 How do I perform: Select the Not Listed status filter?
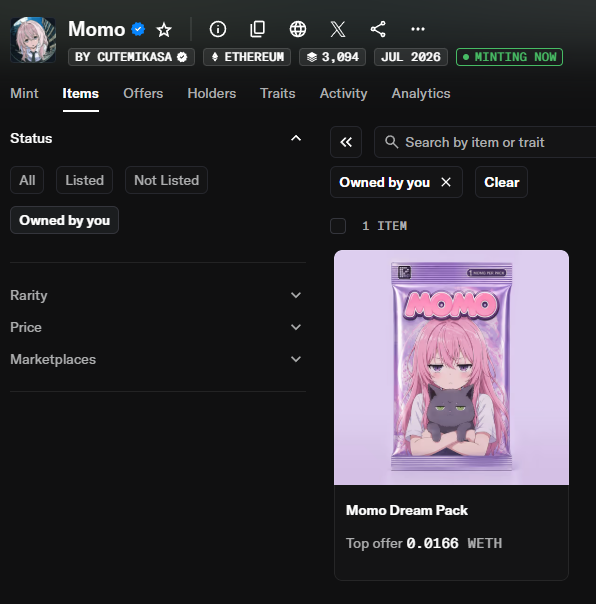(166, 180)
